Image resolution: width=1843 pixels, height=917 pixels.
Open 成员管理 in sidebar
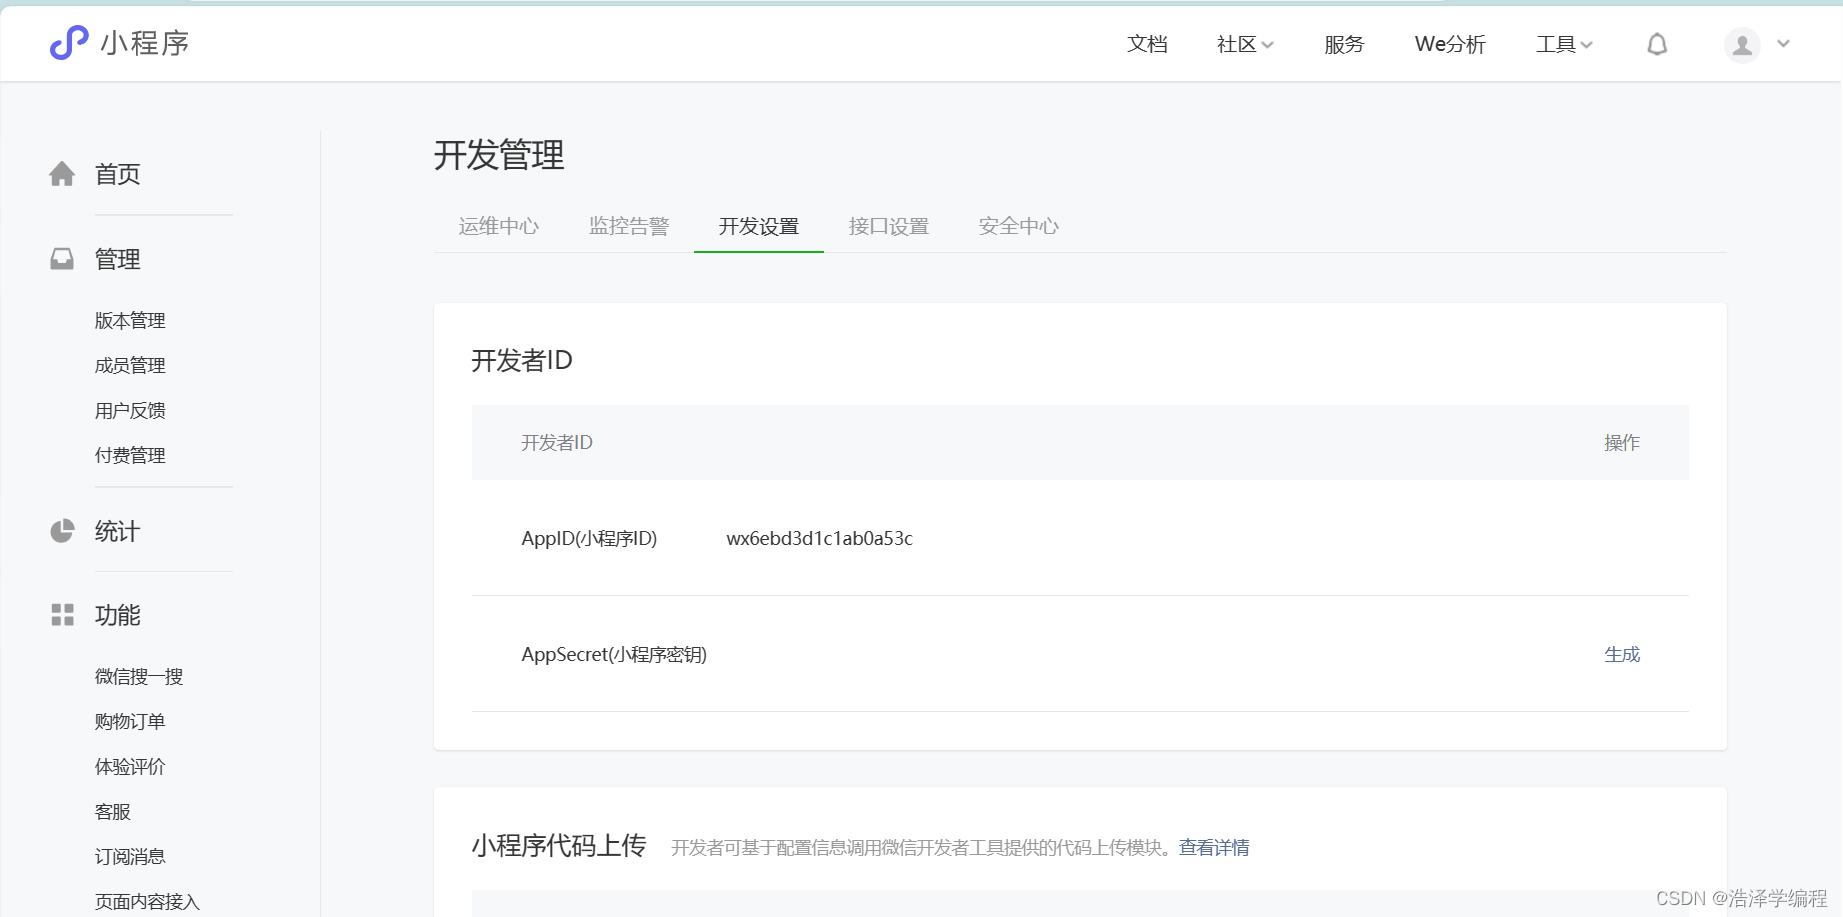[x=130, y=366]
